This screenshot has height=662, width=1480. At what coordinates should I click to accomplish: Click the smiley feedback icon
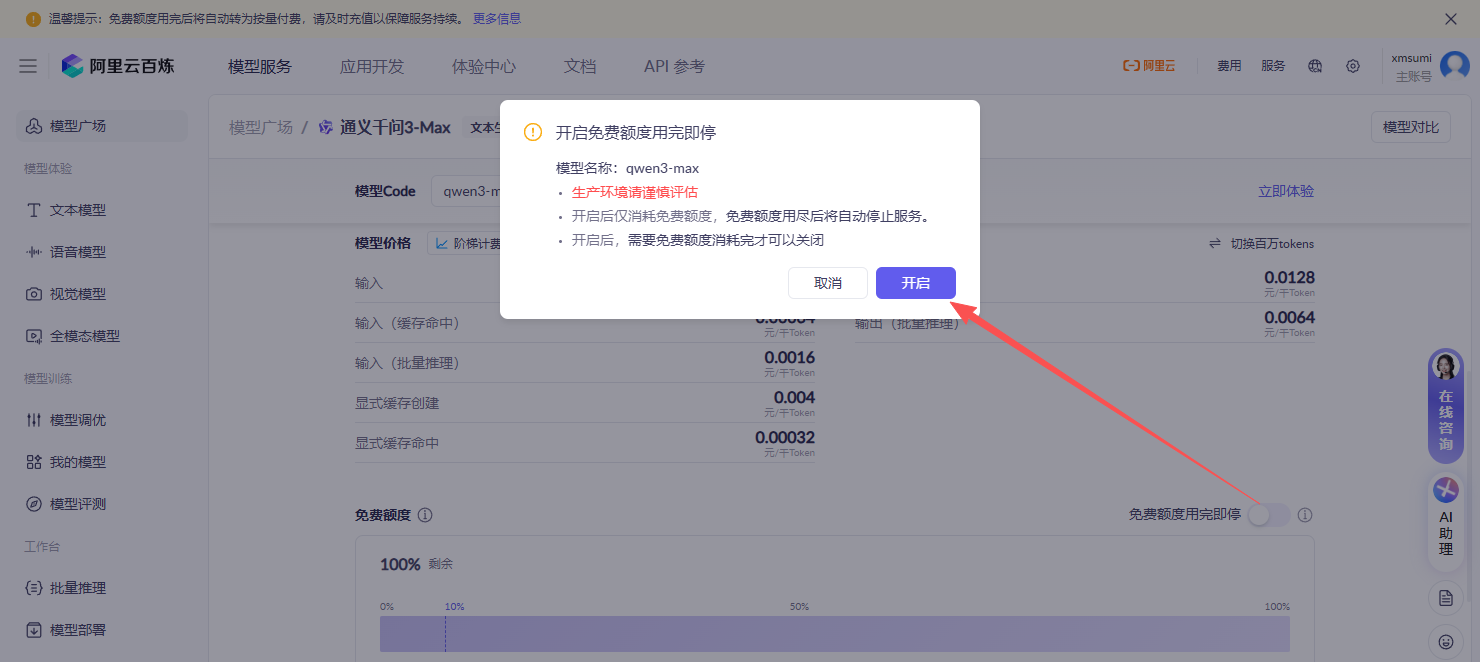1446,641
